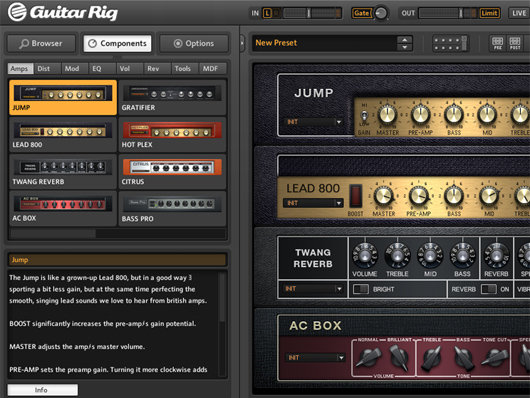Click the rack view dots icon
This screenshot has width=530, height=398.
[450, 44]
